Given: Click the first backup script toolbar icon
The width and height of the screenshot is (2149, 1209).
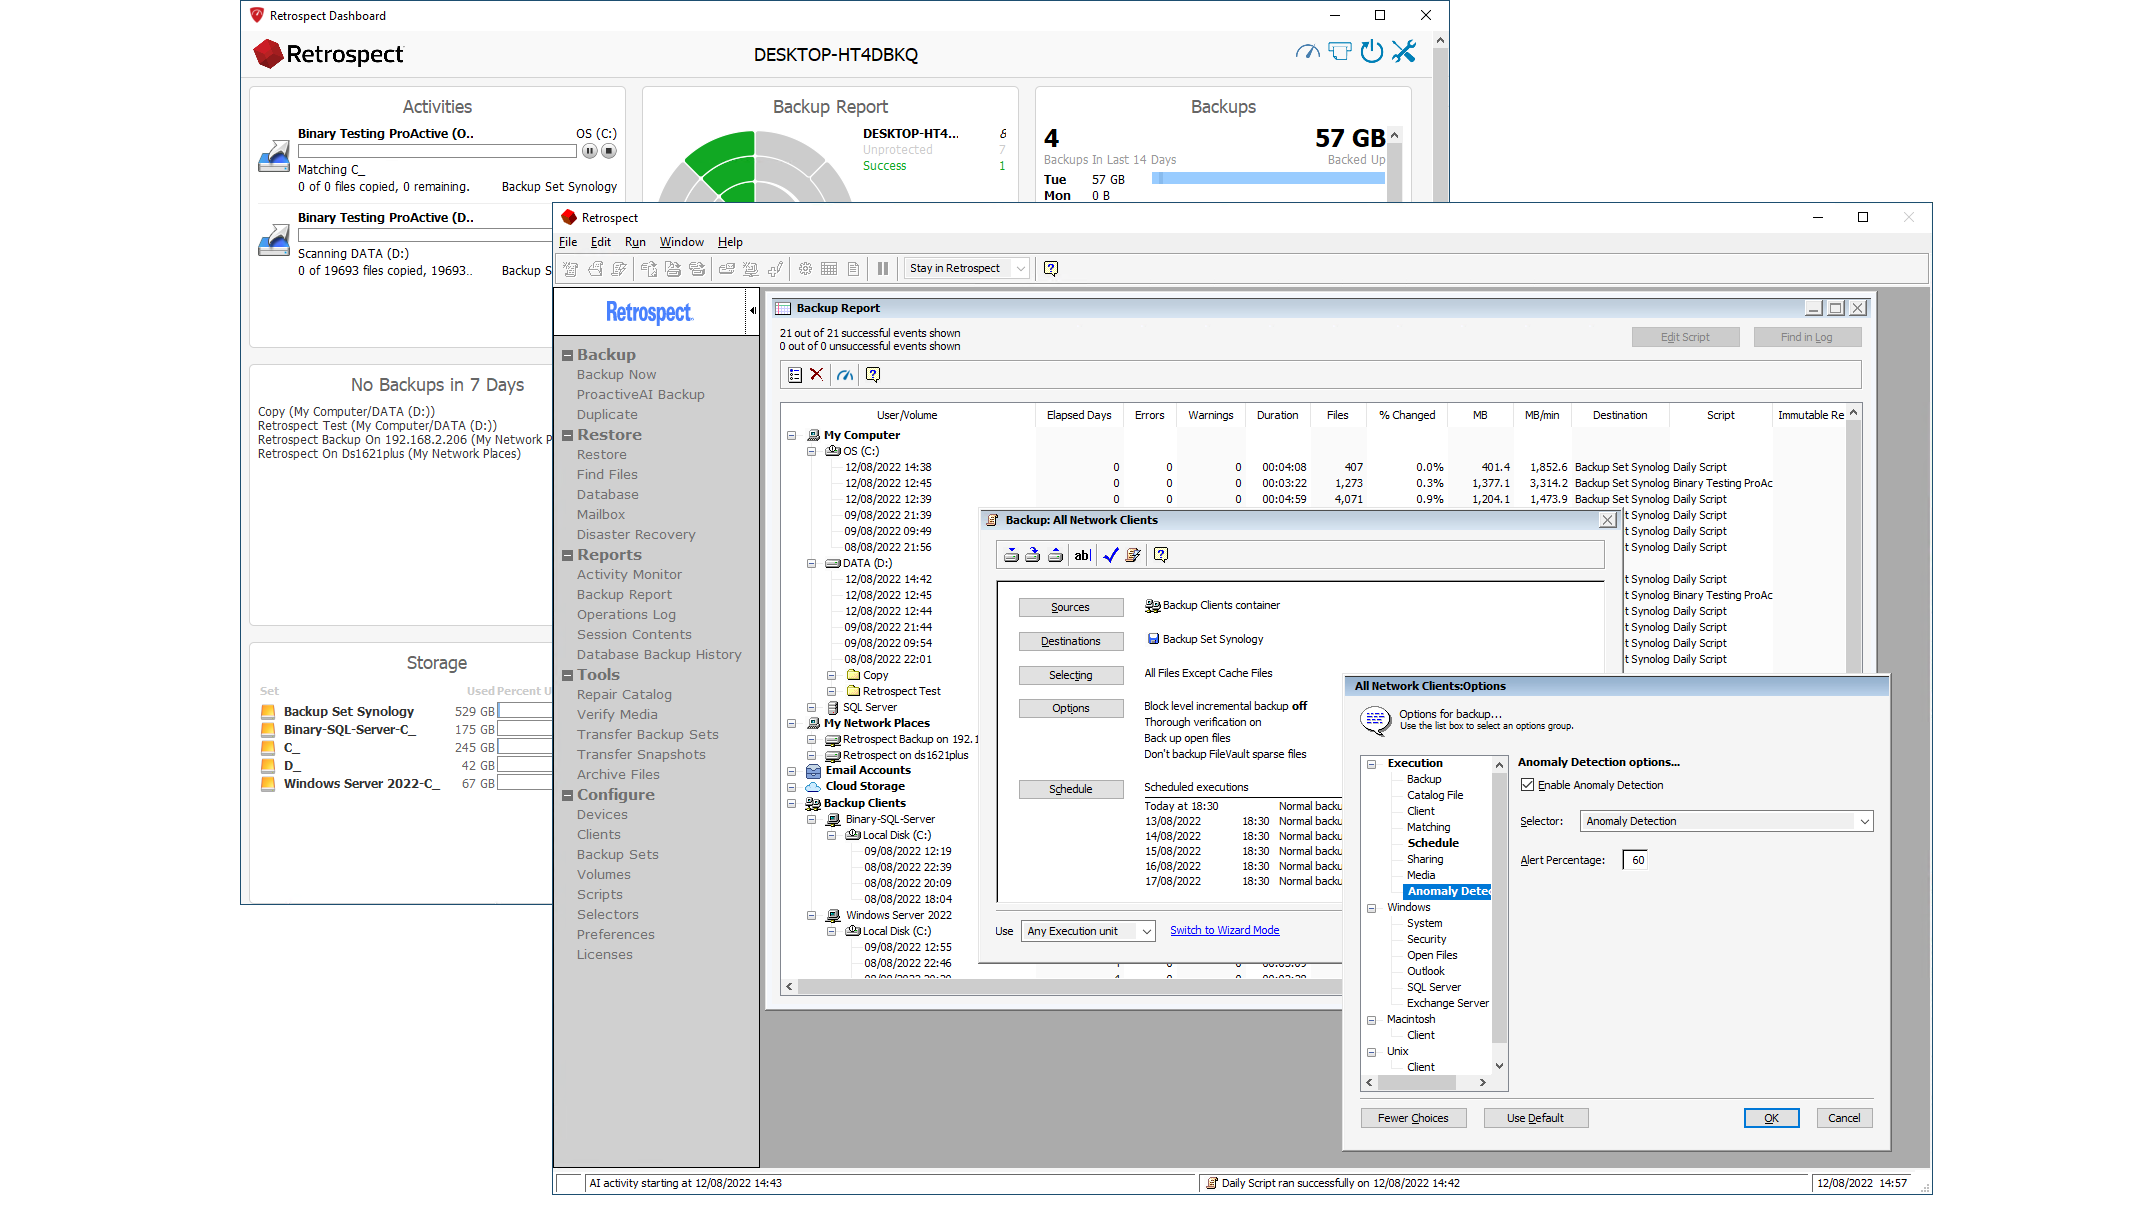Looking at the screenshot, I should pyautogui.click(x=571, y=268).
